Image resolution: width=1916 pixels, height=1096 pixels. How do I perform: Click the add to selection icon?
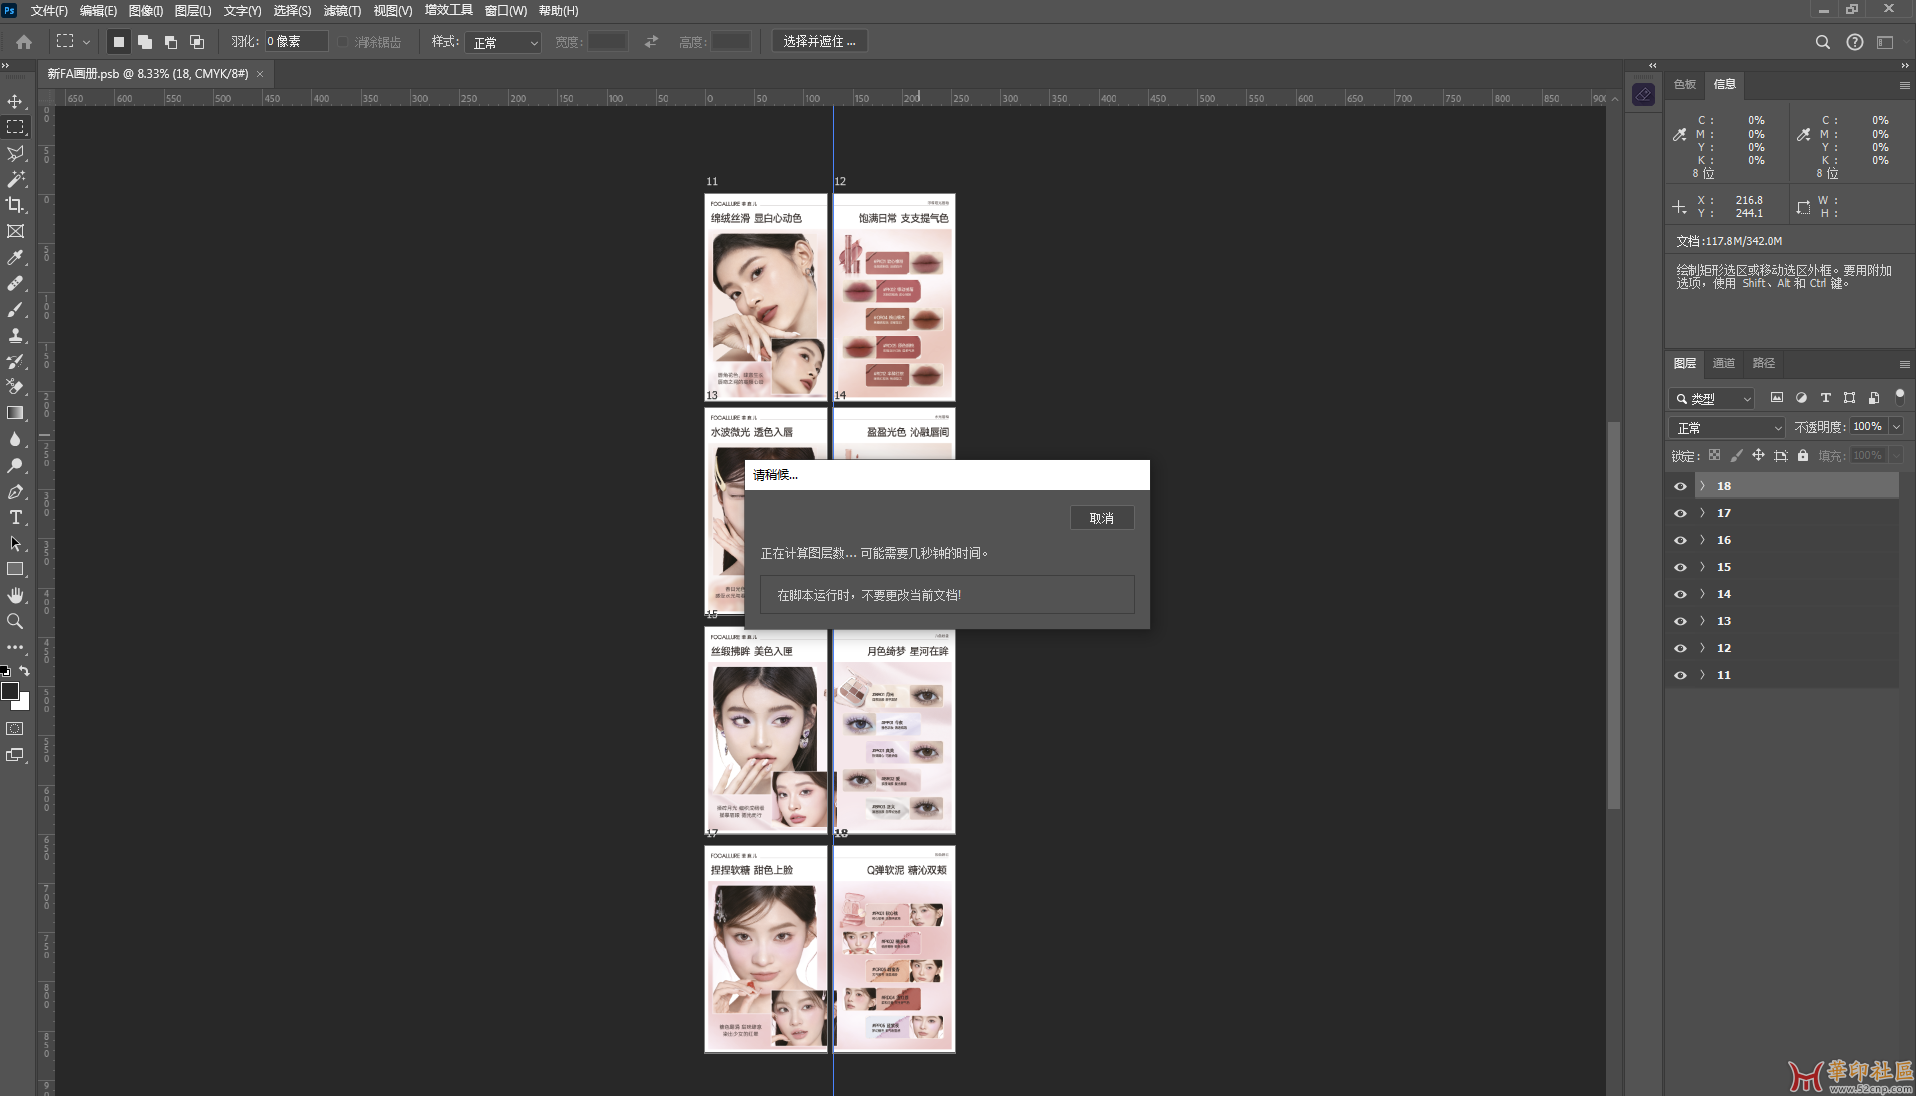pyautogui.click(x=144, y=42)
